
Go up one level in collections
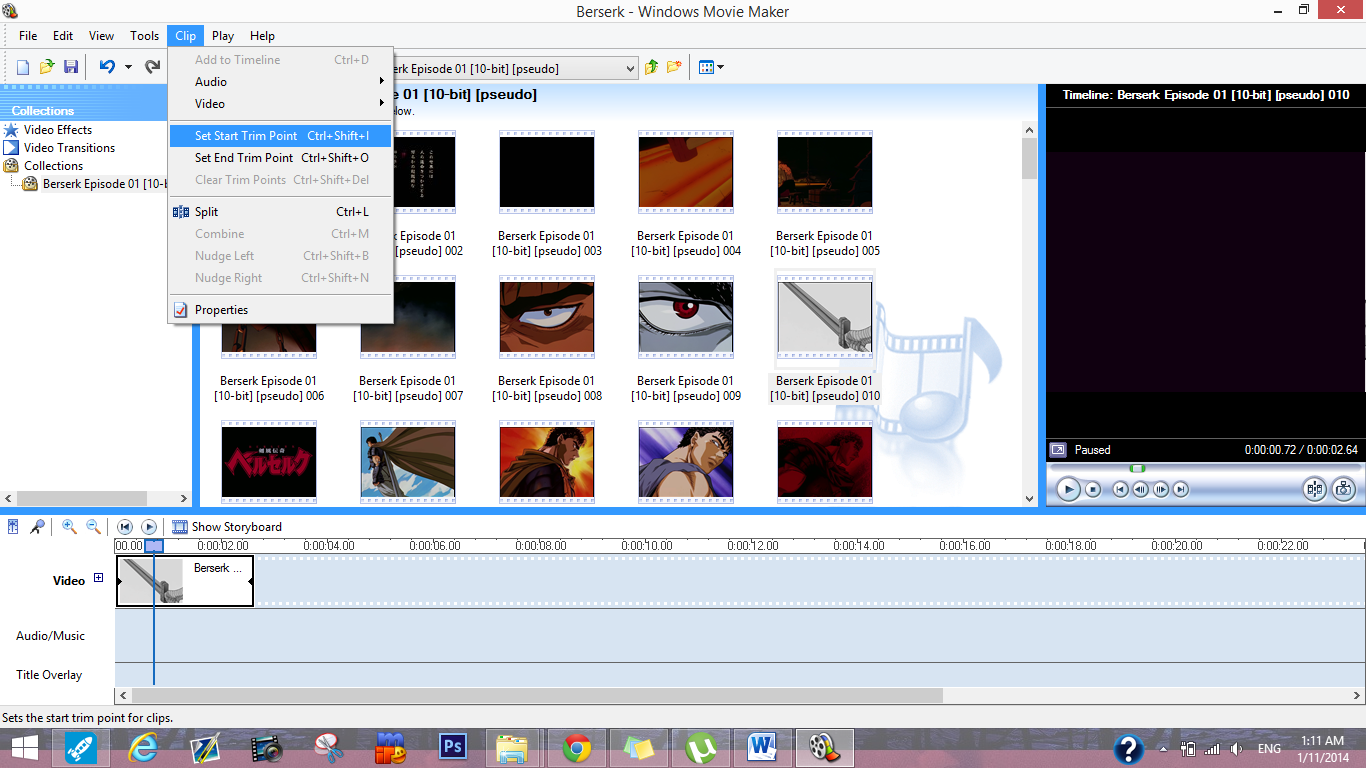pos(652,67)
